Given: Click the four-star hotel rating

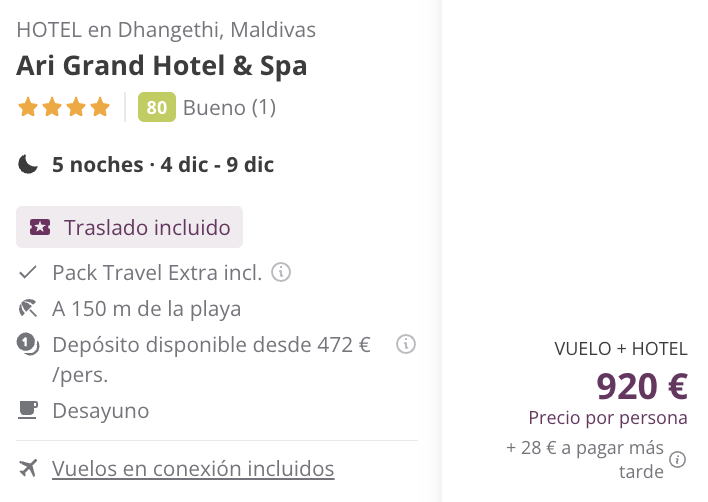Looking at the screenshot, I should (64, 107).
